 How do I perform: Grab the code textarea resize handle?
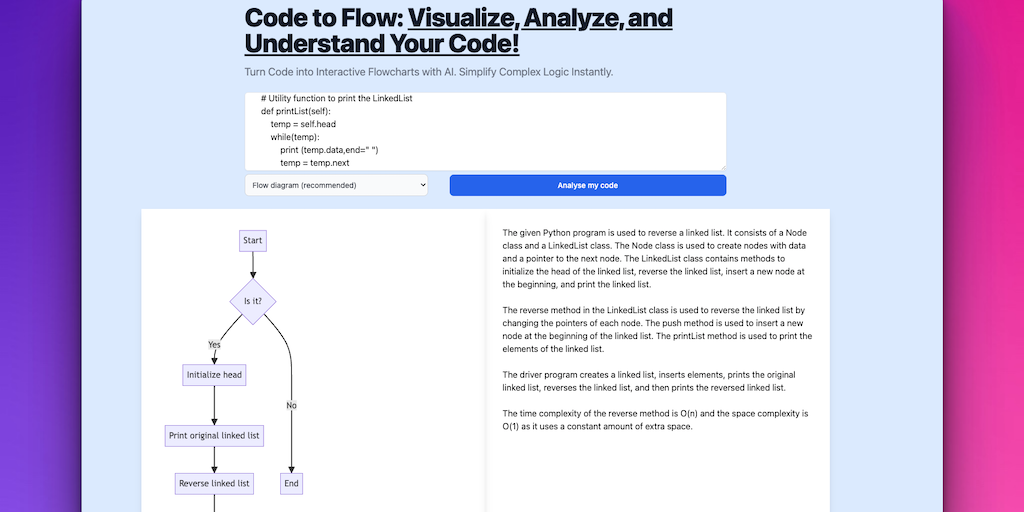(721, 165)
